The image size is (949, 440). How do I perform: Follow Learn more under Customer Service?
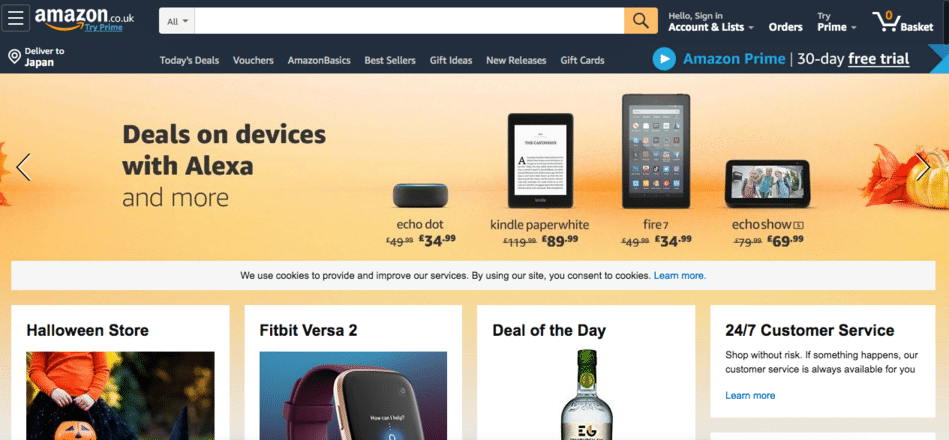click(750, 395)
